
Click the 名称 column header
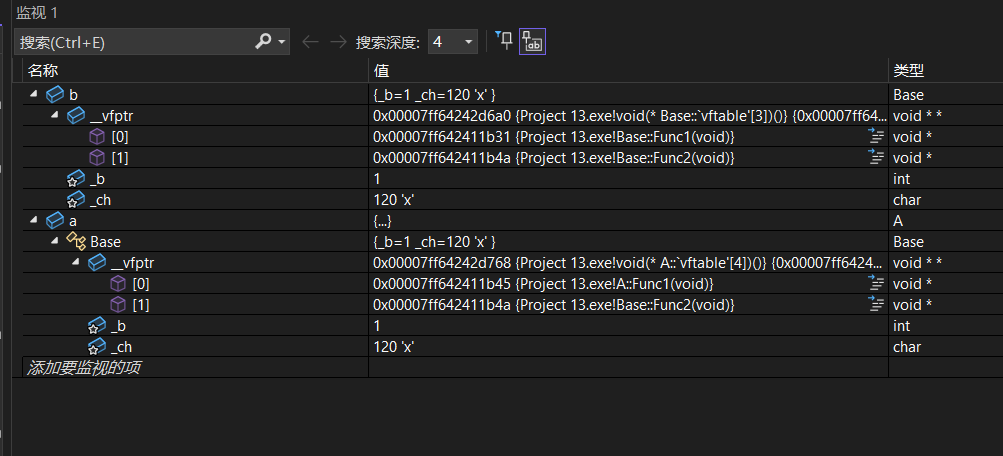tap(195, 70)
